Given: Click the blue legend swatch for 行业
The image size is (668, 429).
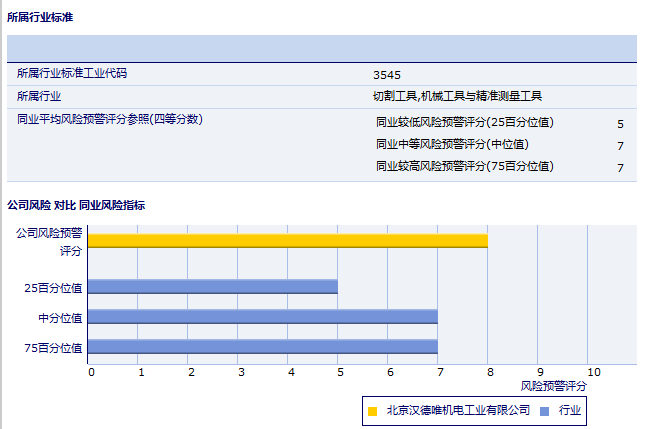Looking at the screenshot, I should (x=544, y=411).
